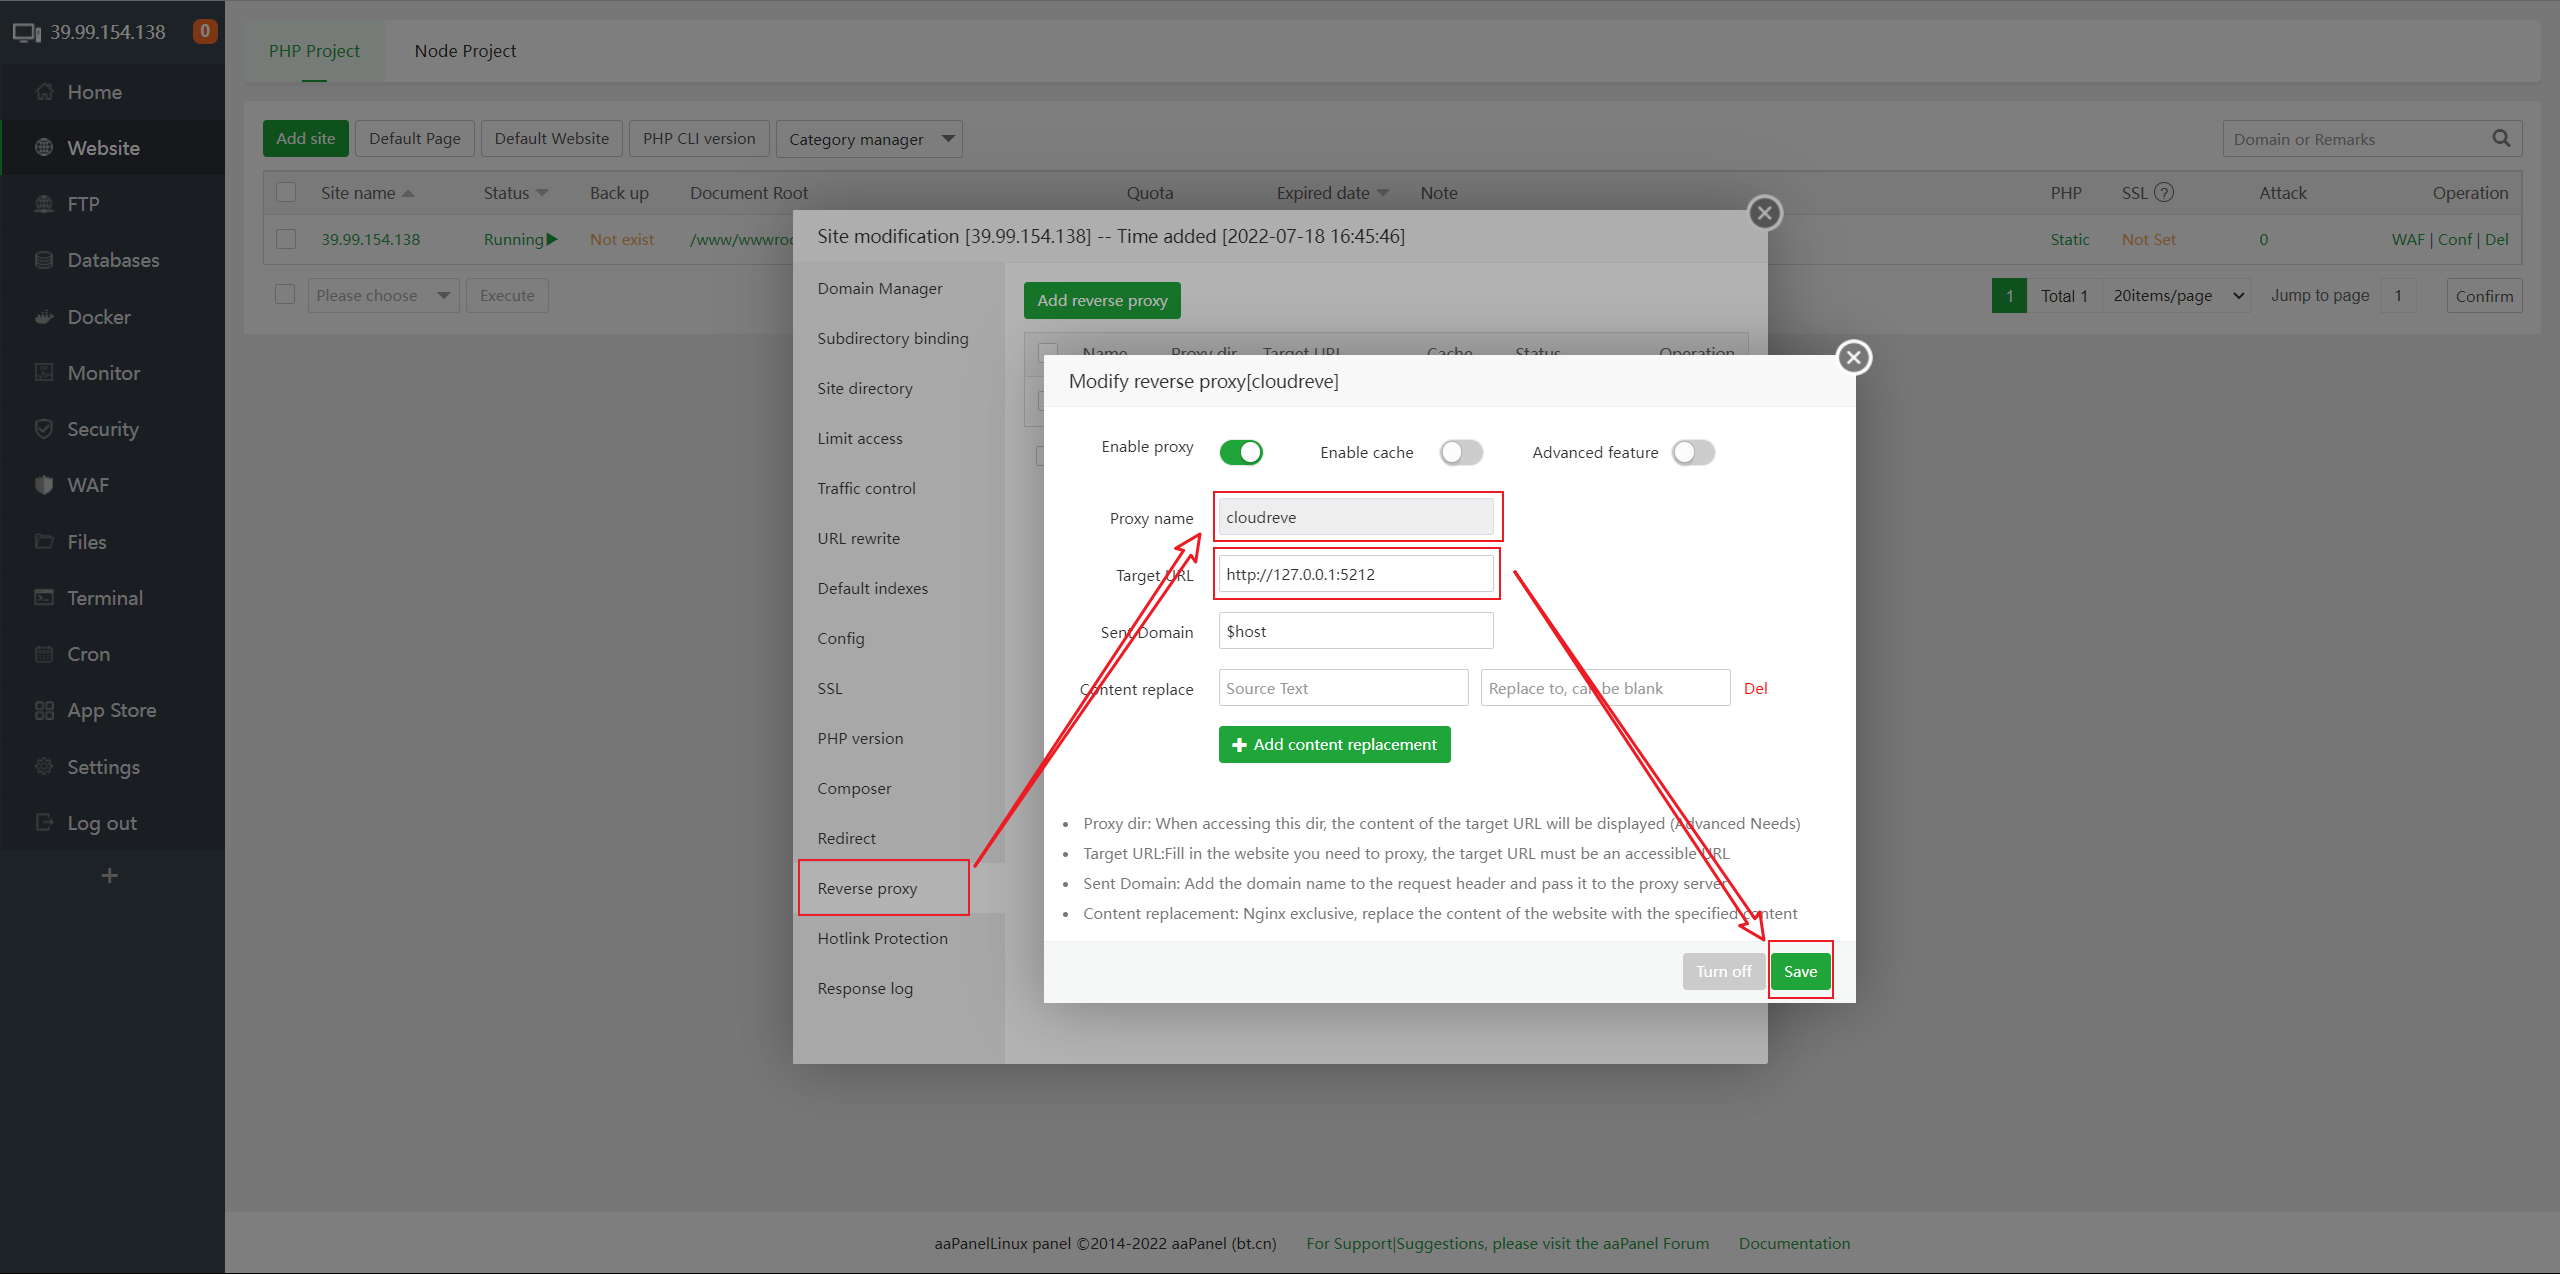Enable the Advanced feature switch
This screenshot has width=2560, height=1274.
(x=1693, y=452)
